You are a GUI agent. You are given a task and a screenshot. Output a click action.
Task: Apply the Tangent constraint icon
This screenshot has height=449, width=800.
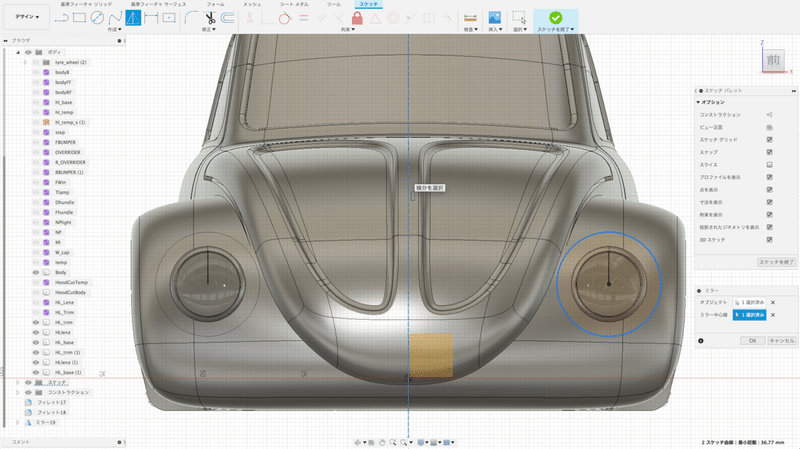point(285,18)
